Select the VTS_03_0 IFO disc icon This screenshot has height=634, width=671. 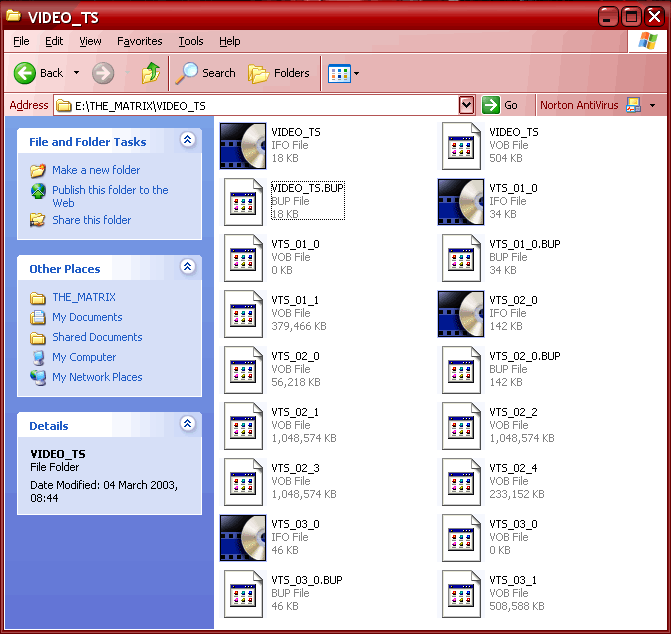pos(243,538)
